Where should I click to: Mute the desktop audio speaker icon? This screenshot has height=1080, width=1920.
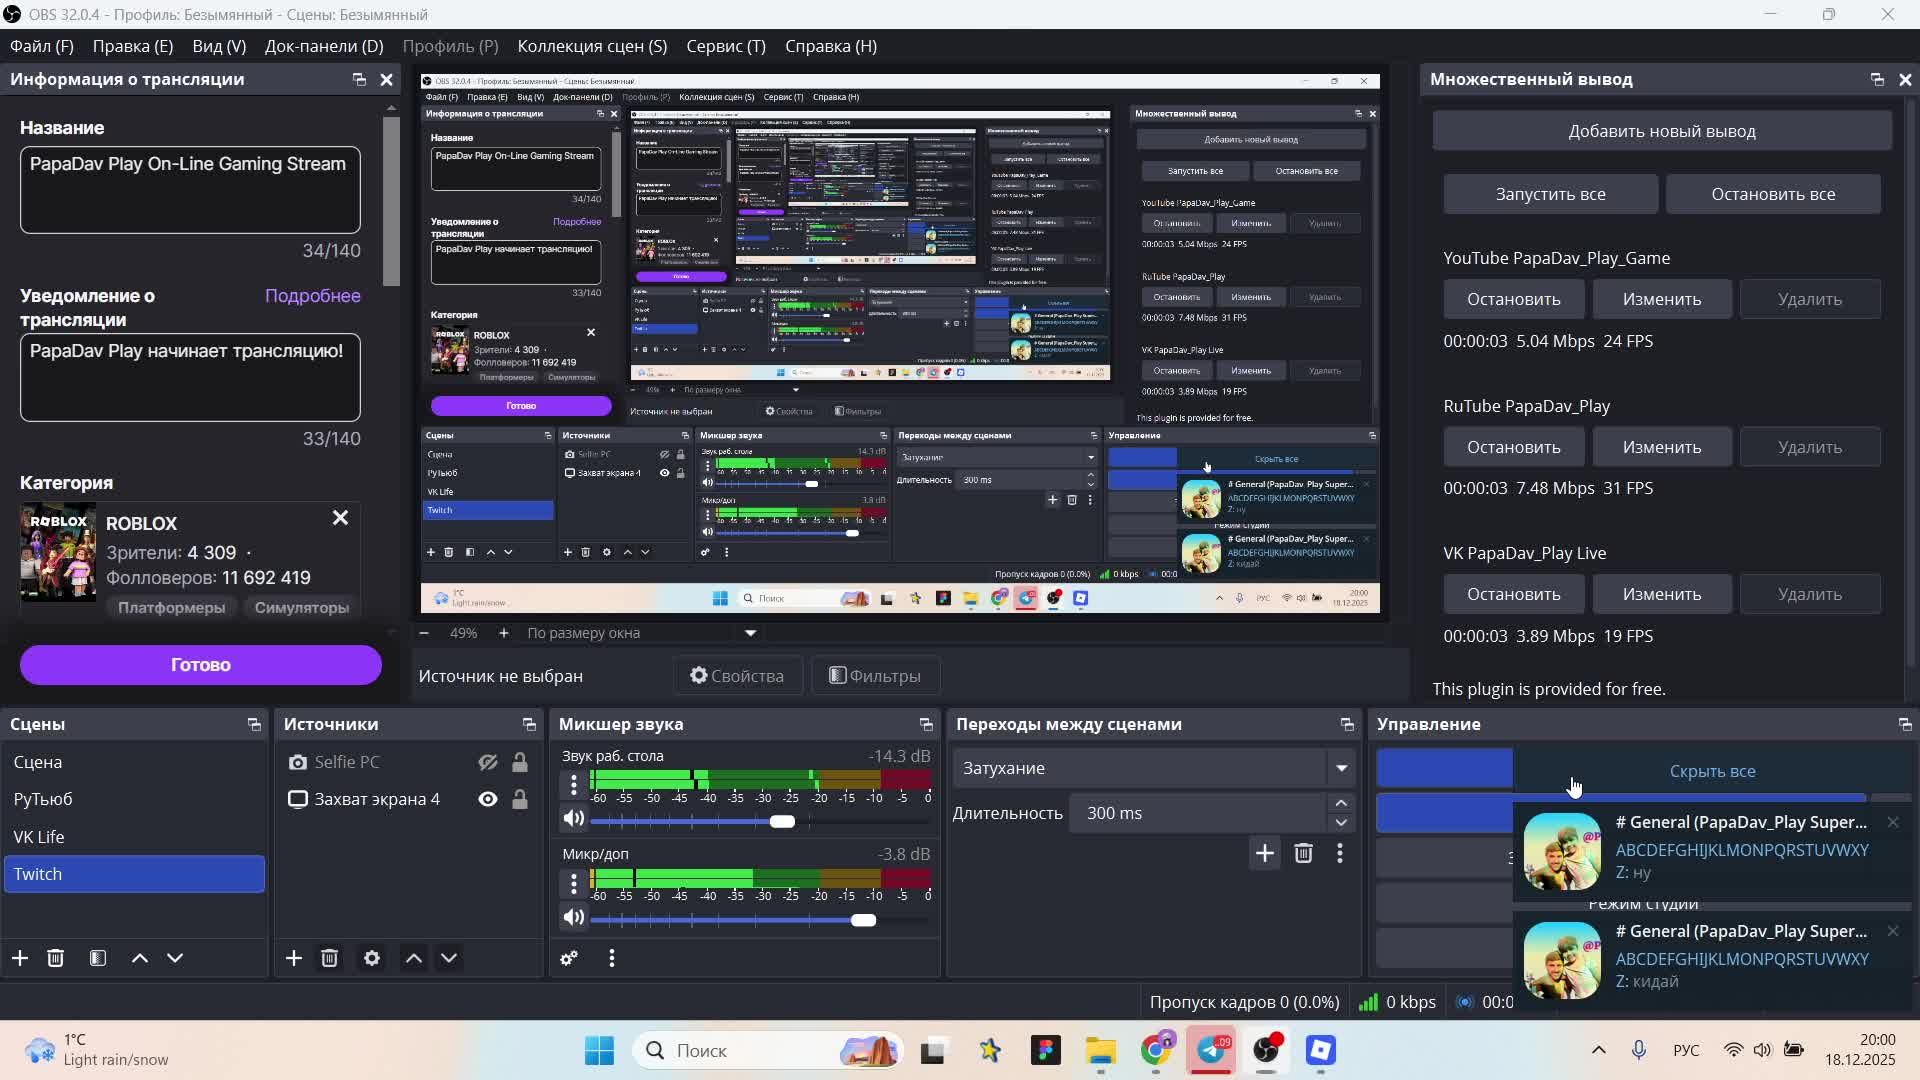pyautogui.click(x=573, y=819)
